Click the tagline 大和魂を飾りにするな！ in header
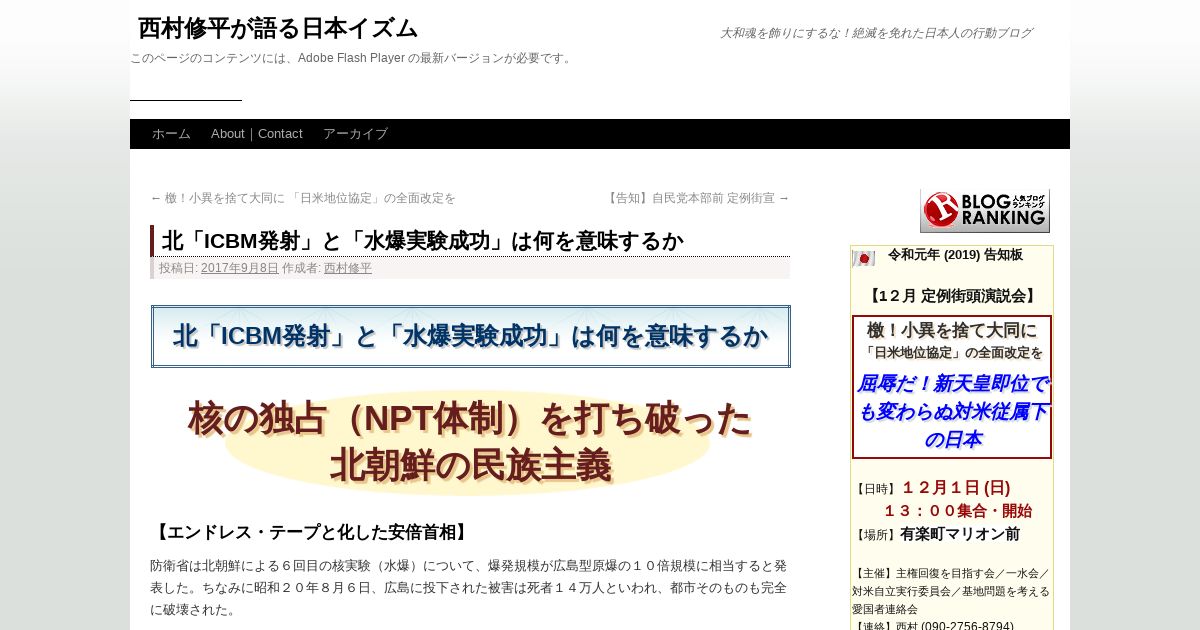Viewport: 1200px width, 630px height. point(876,33)
